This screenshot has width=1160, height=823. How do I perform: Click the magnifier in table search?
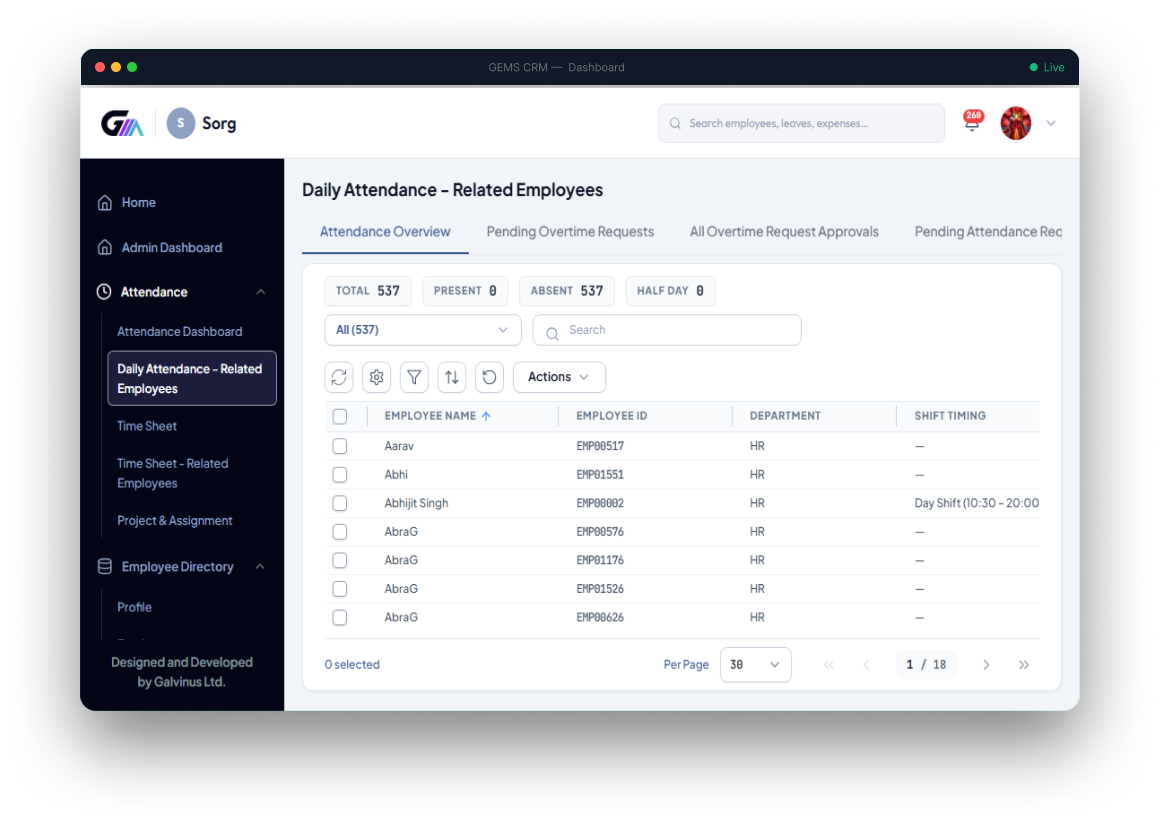point(552,334)
